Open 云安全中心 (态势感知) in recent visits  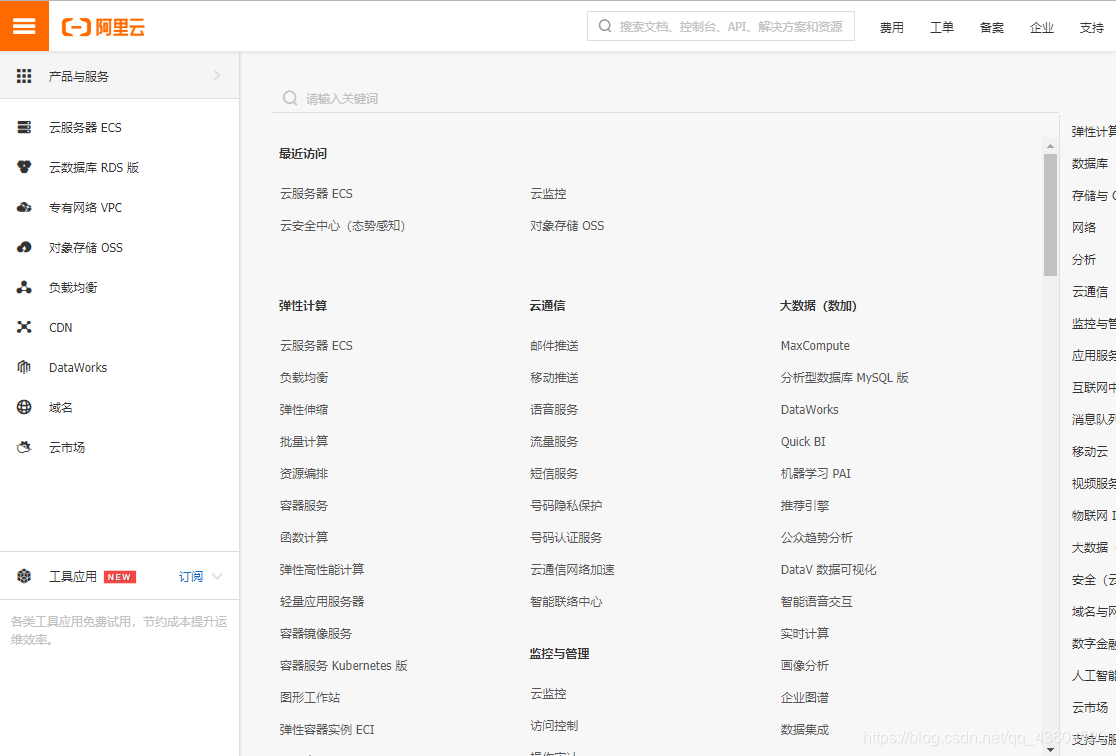tap(342, 226)
